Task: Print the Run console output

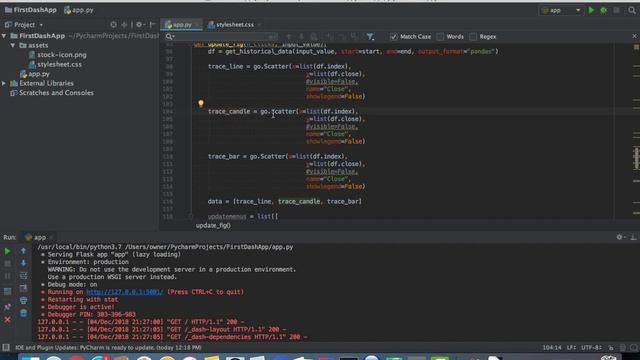Action: tap(23, 300)
